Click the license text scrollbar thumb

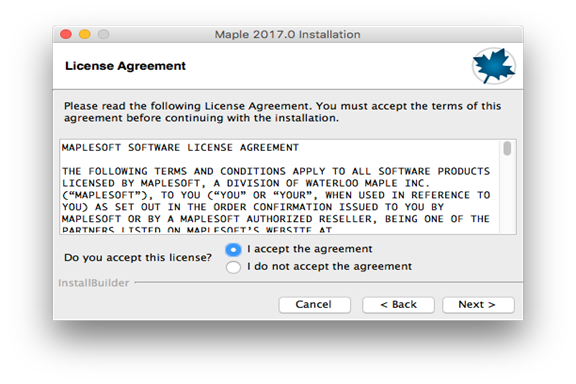[x=507, y=148]
